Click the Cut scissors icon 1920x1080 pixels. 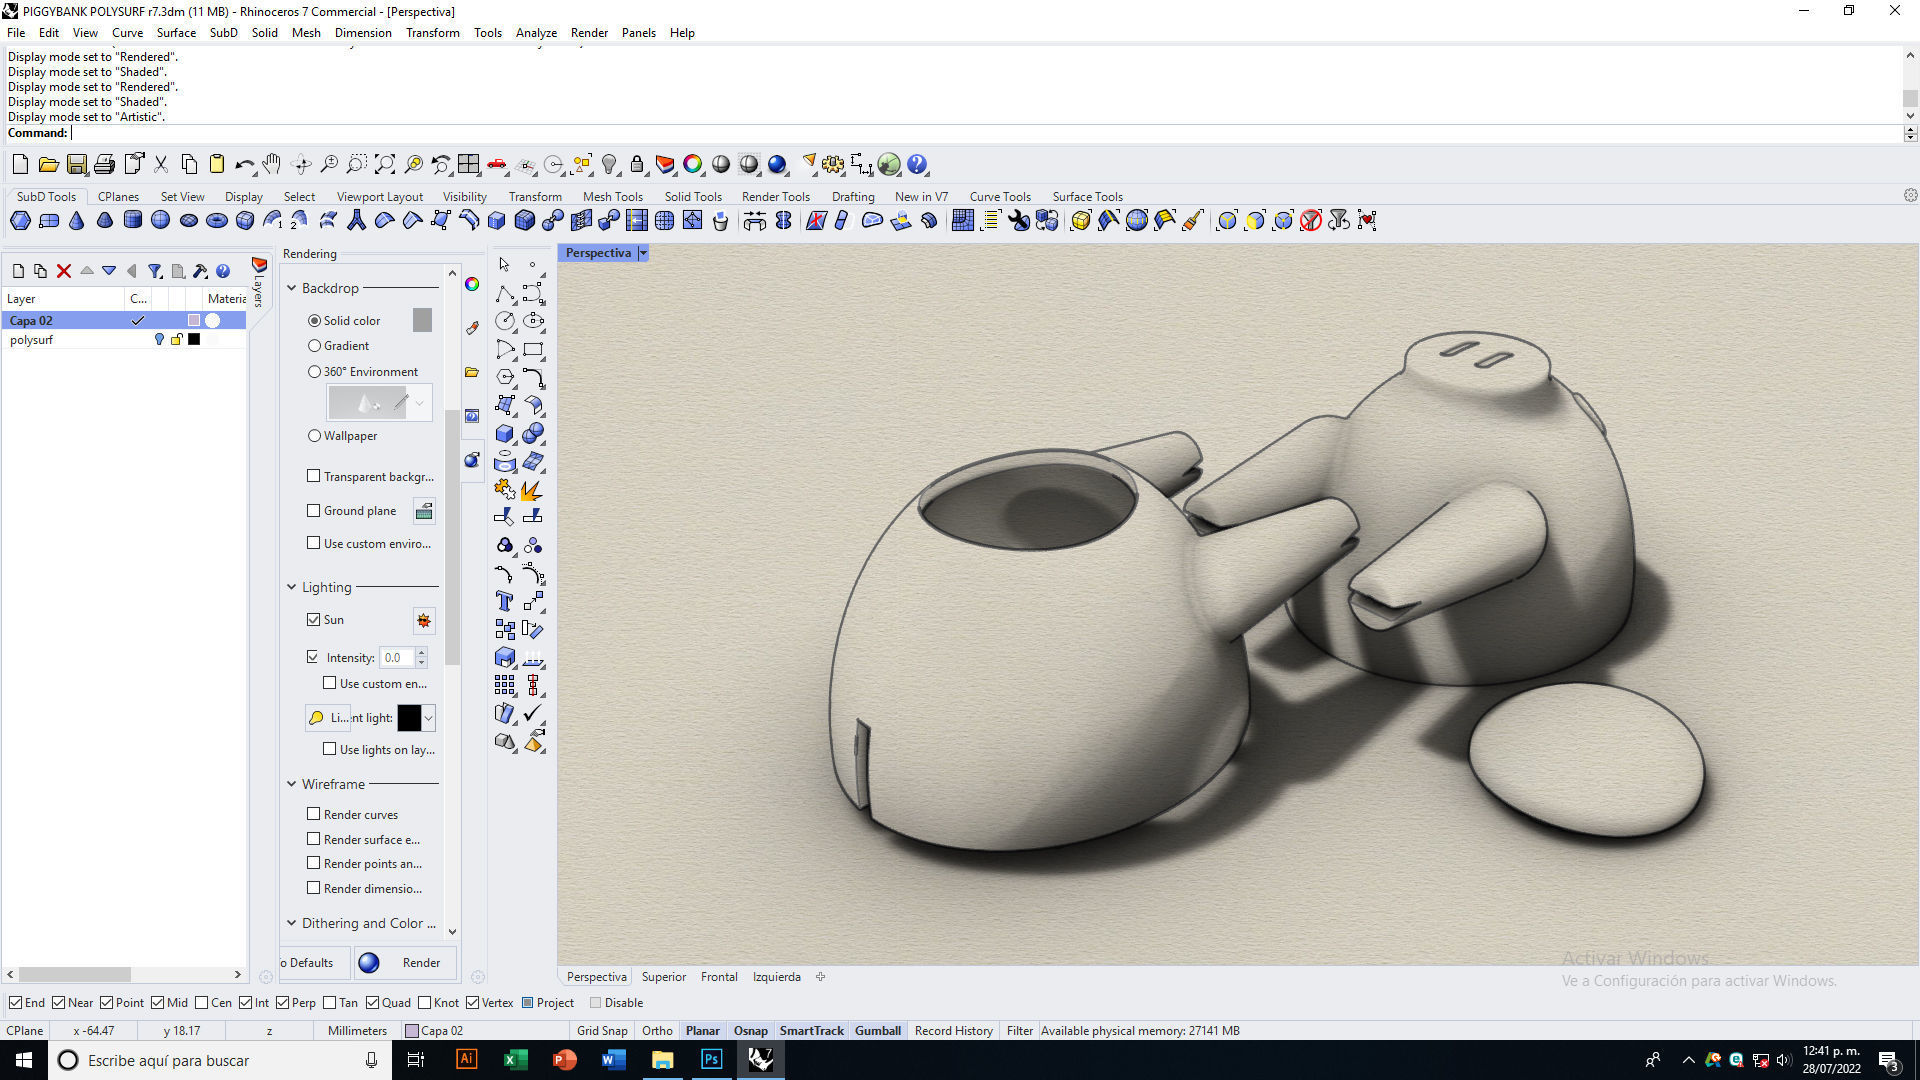click(x=160, y=165)
